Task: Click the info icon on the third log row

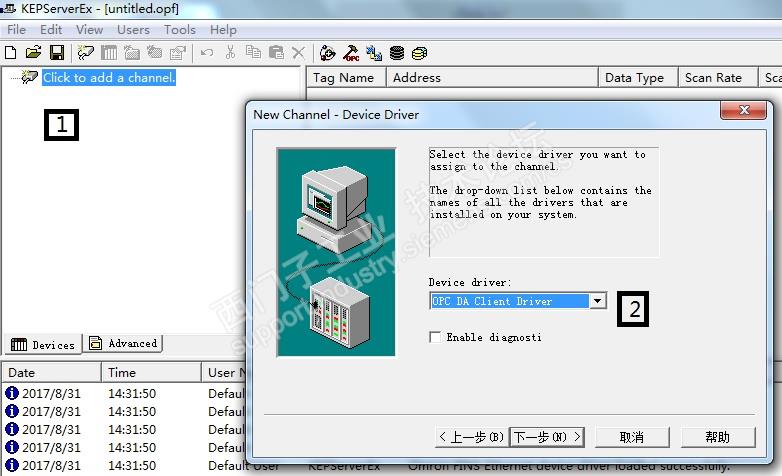Action: pos(11,429)
